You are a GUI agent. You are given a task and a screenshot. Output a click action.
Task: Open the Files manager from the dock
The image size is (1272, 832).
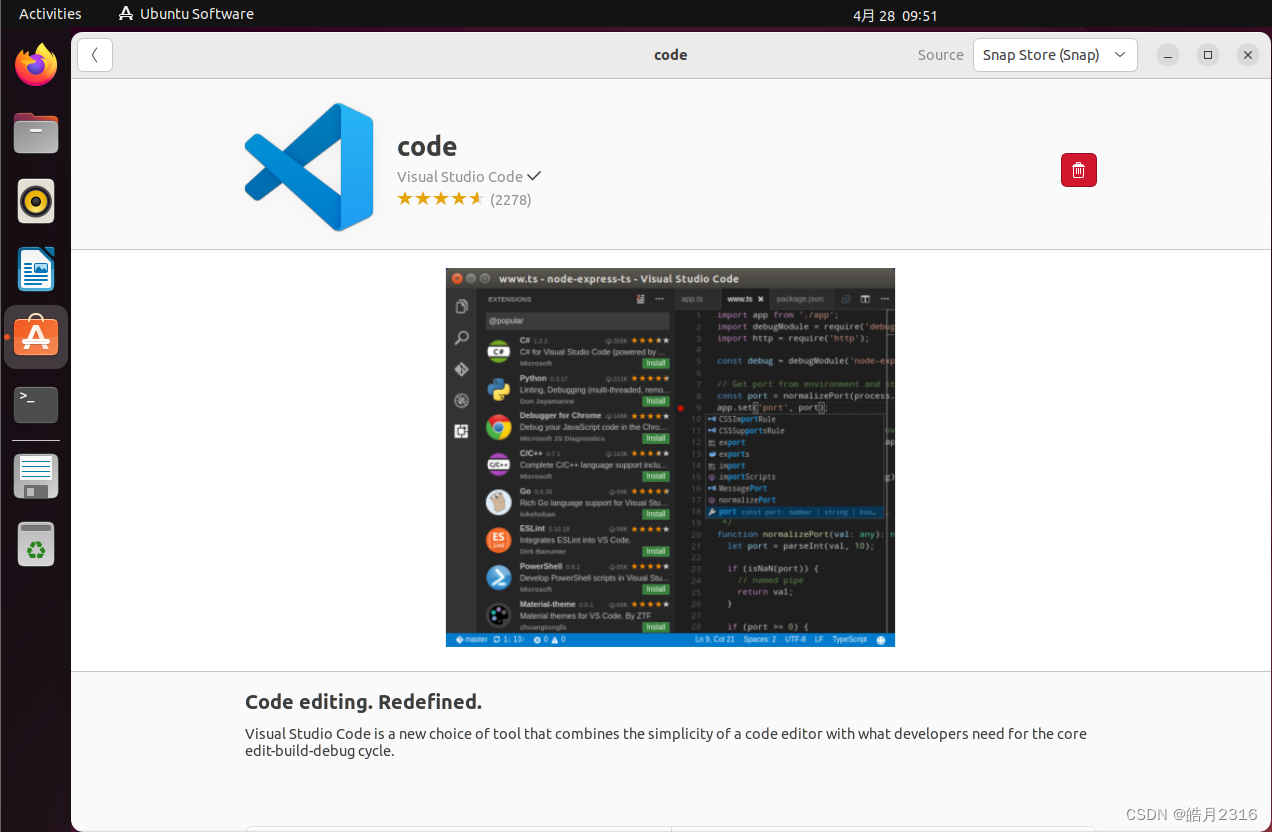(x=36, y=133)
